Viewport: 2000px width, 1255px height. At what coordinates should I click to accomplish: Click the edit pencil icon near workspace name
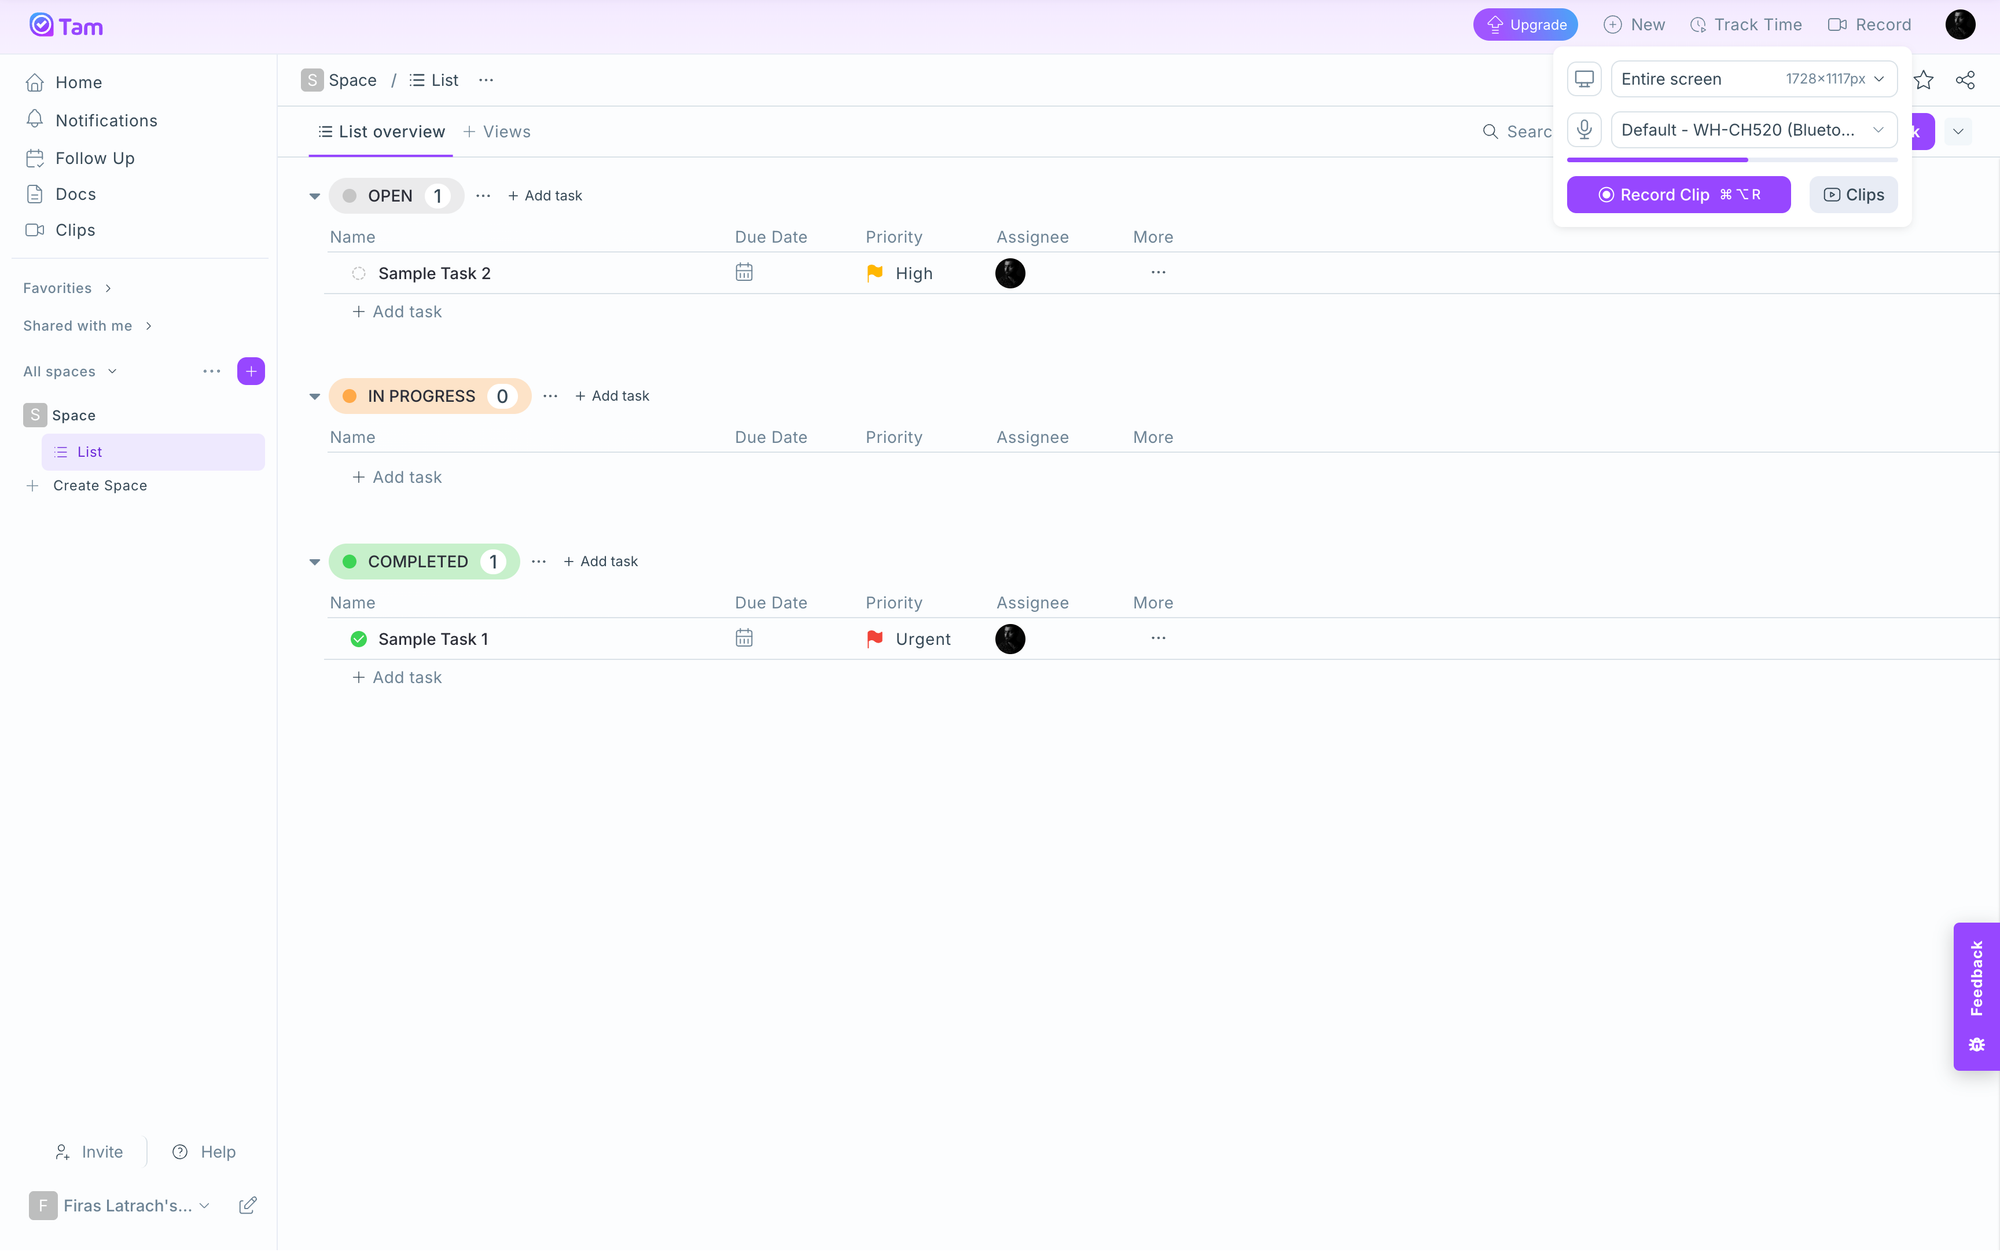pyautogui.click(x=248, y=1205)
